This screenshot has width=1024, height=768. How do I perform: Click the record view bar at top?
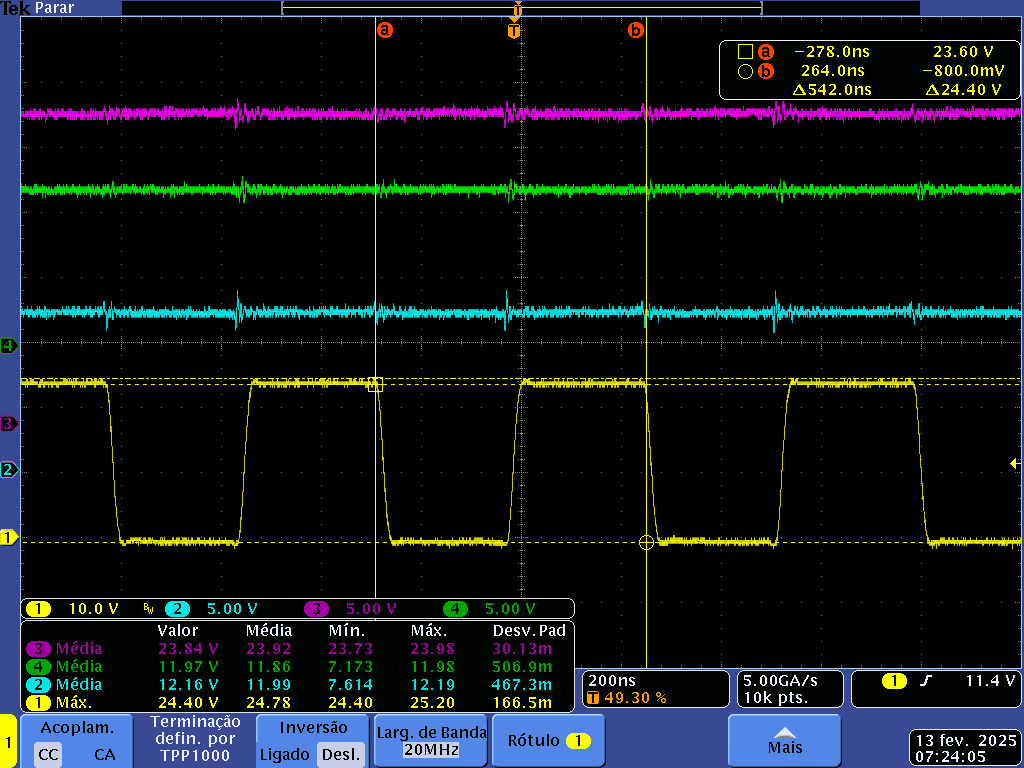coord(521,8)
